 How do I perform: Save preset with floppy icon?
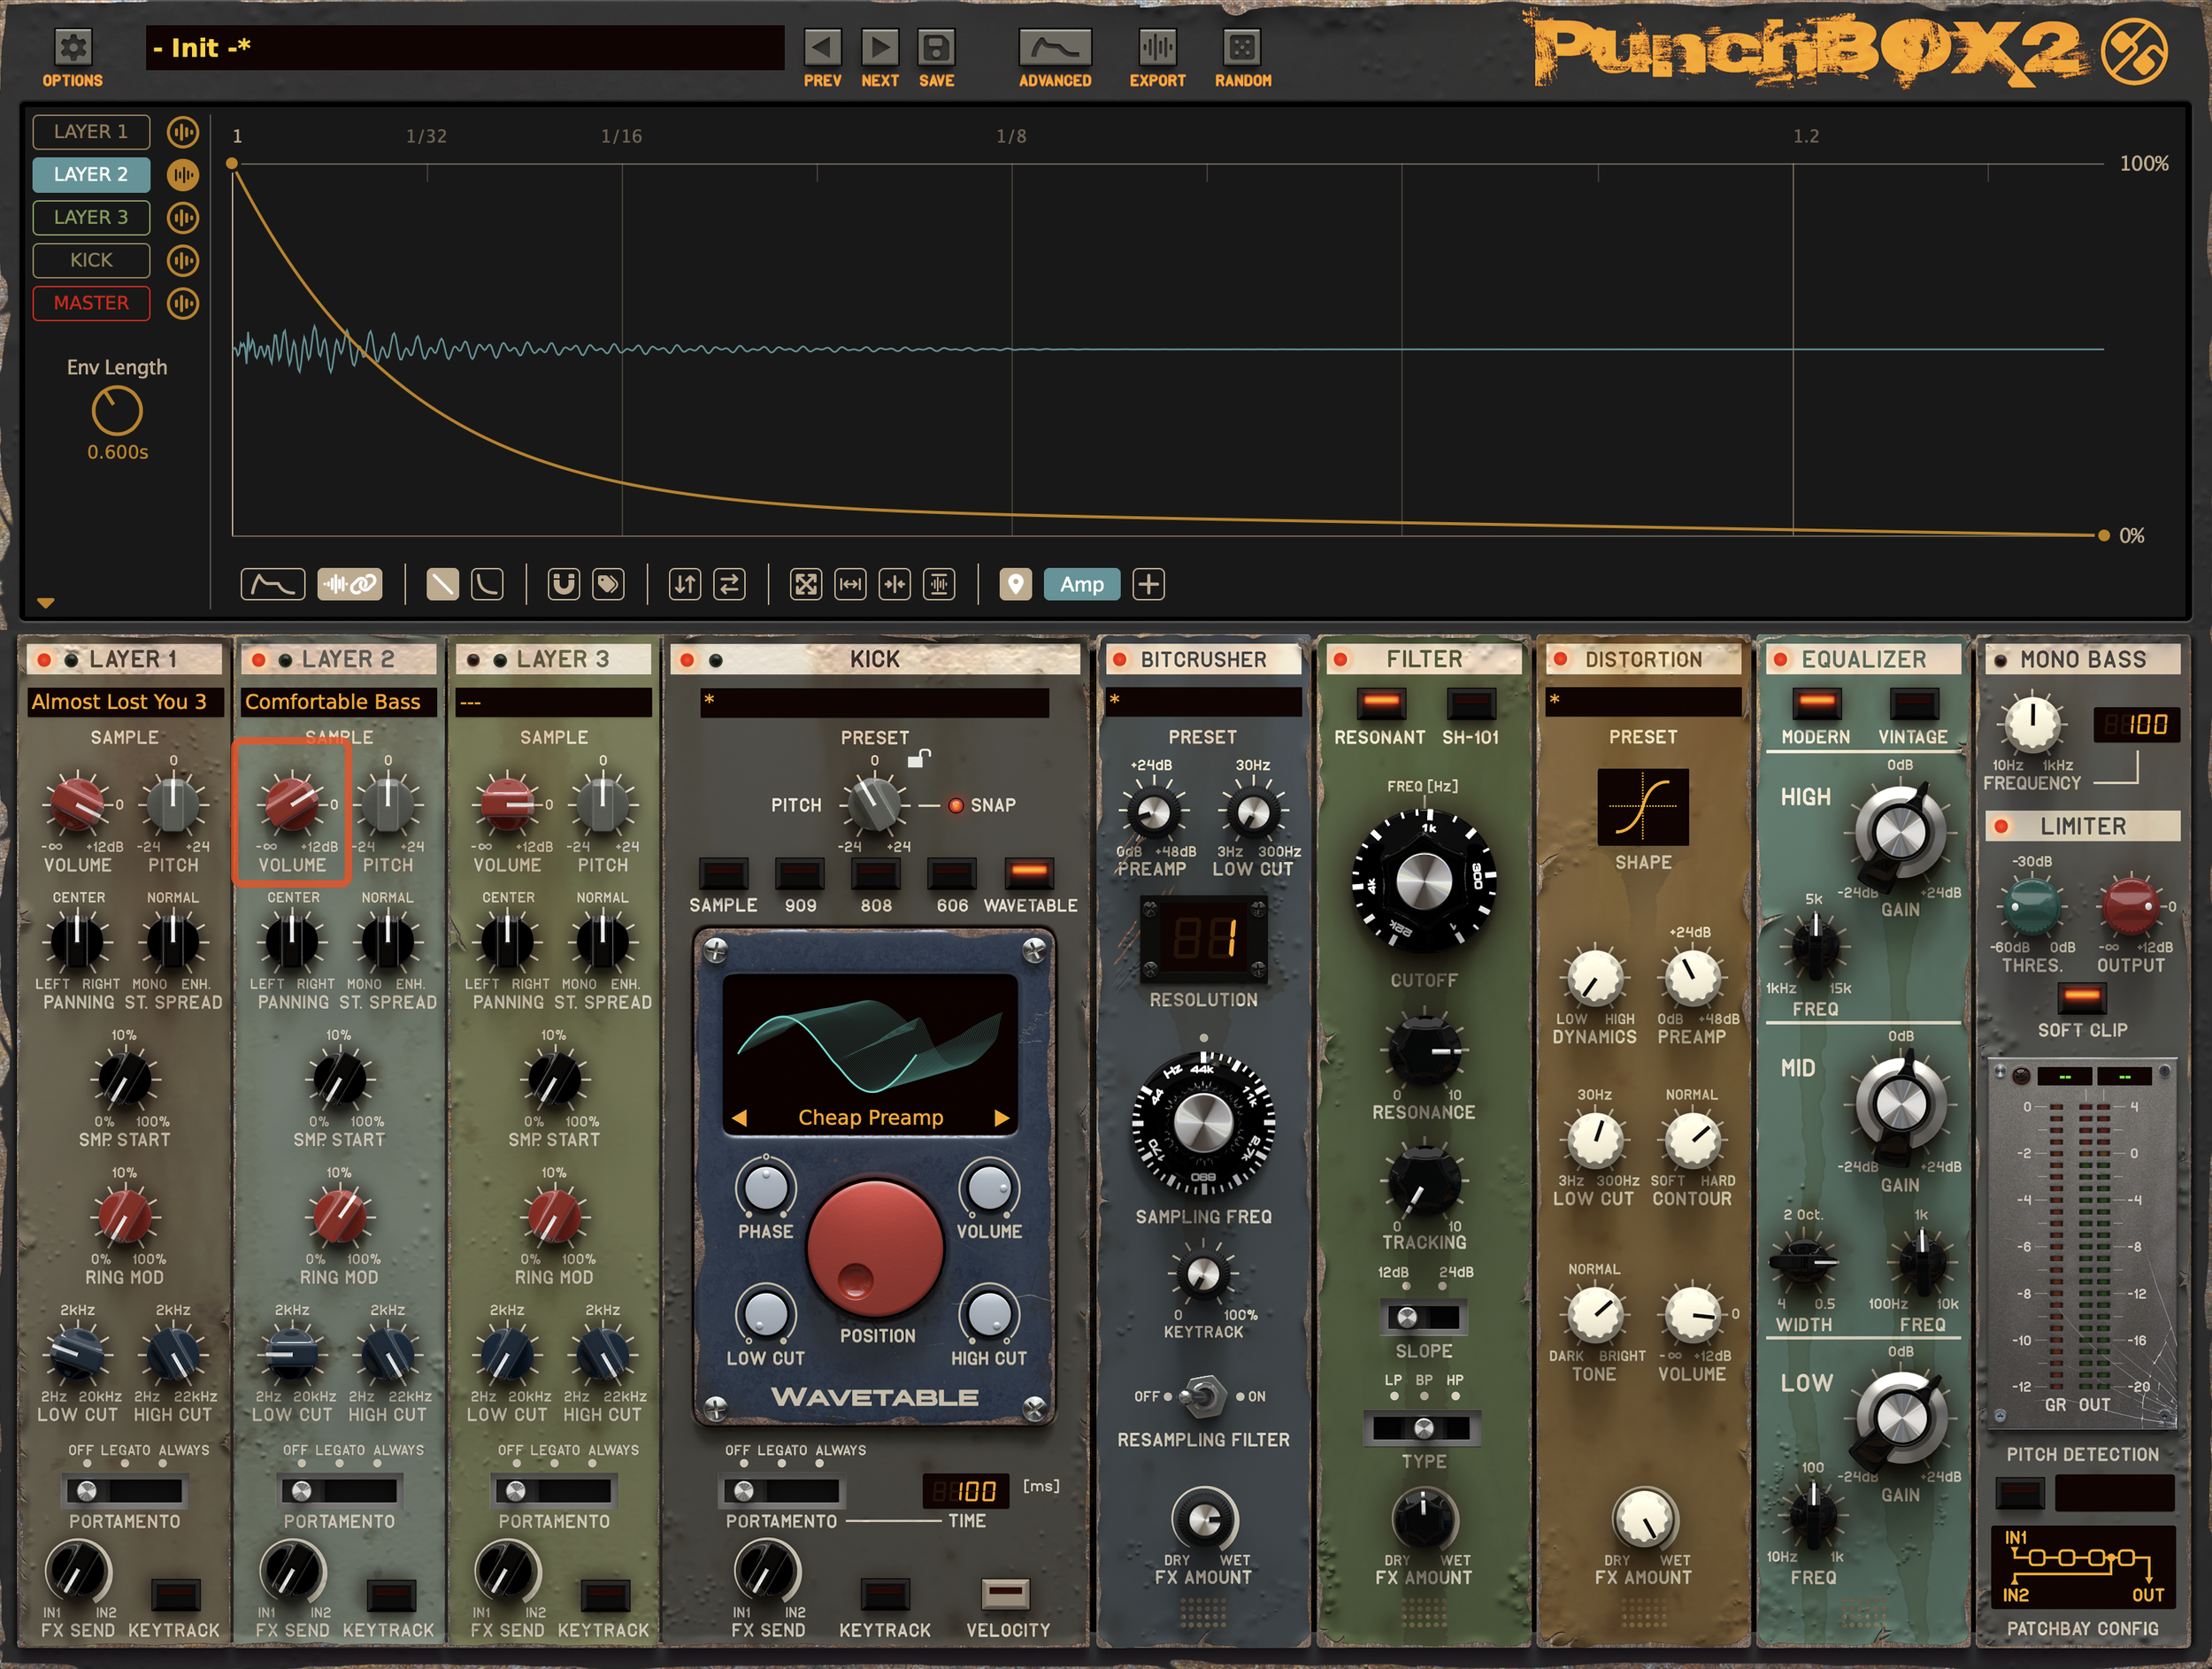pos(937,47)
